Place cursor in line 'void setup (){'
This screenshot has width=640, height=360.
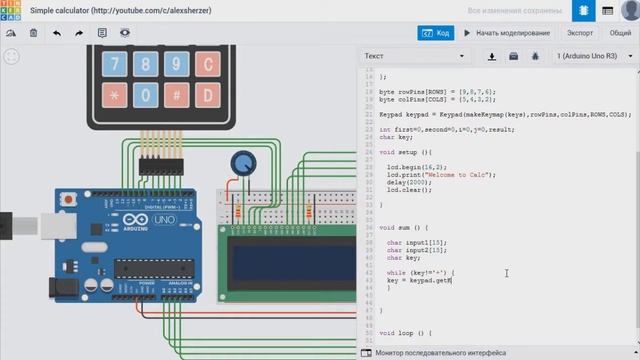coord(405,152)
